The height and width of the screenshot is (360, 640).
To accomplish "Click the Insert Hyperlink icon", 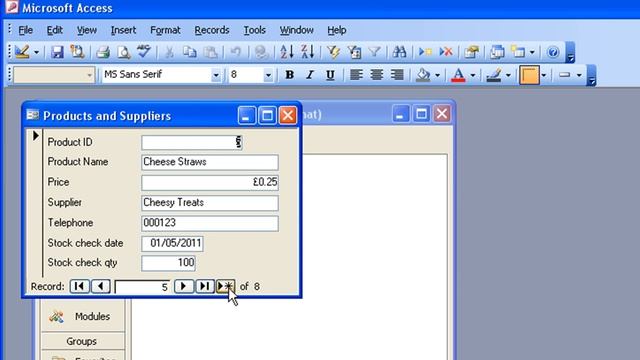I will click(x=261, y=52).
